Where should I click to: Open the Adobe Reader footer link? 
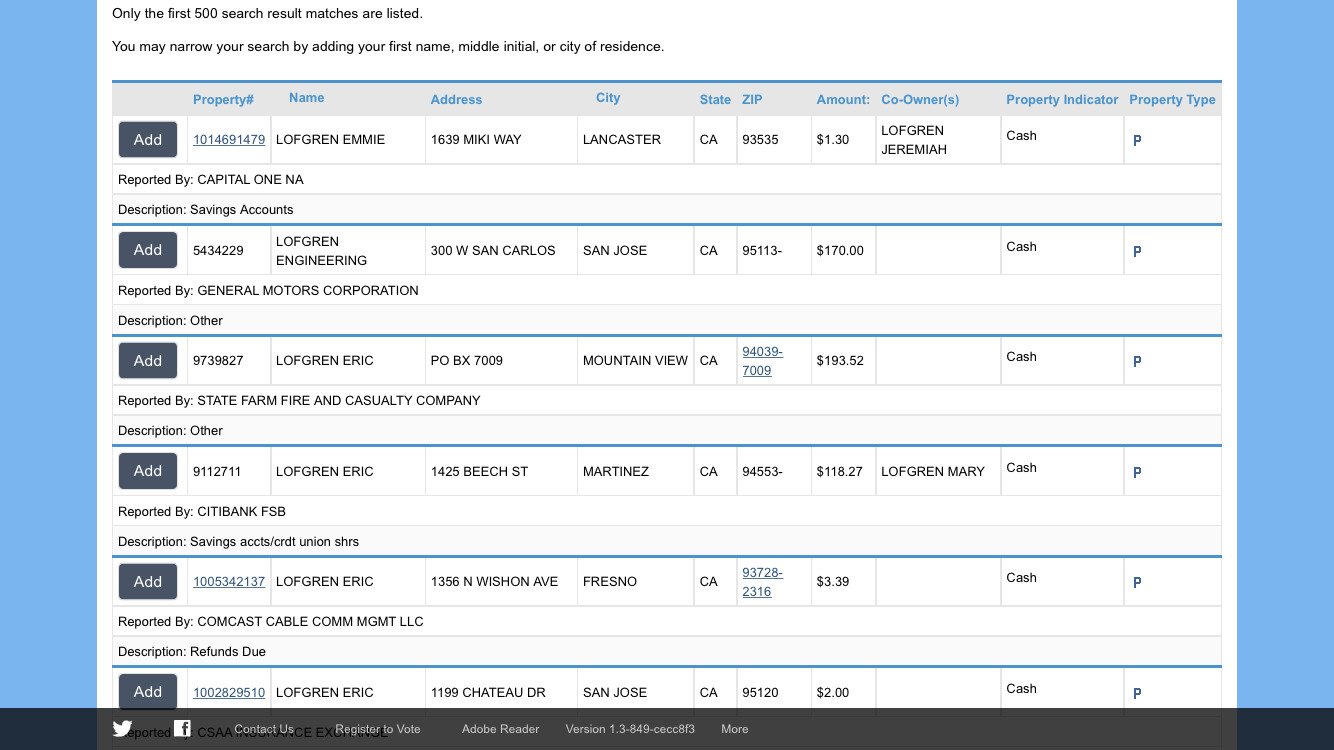(x=500, y=729)
